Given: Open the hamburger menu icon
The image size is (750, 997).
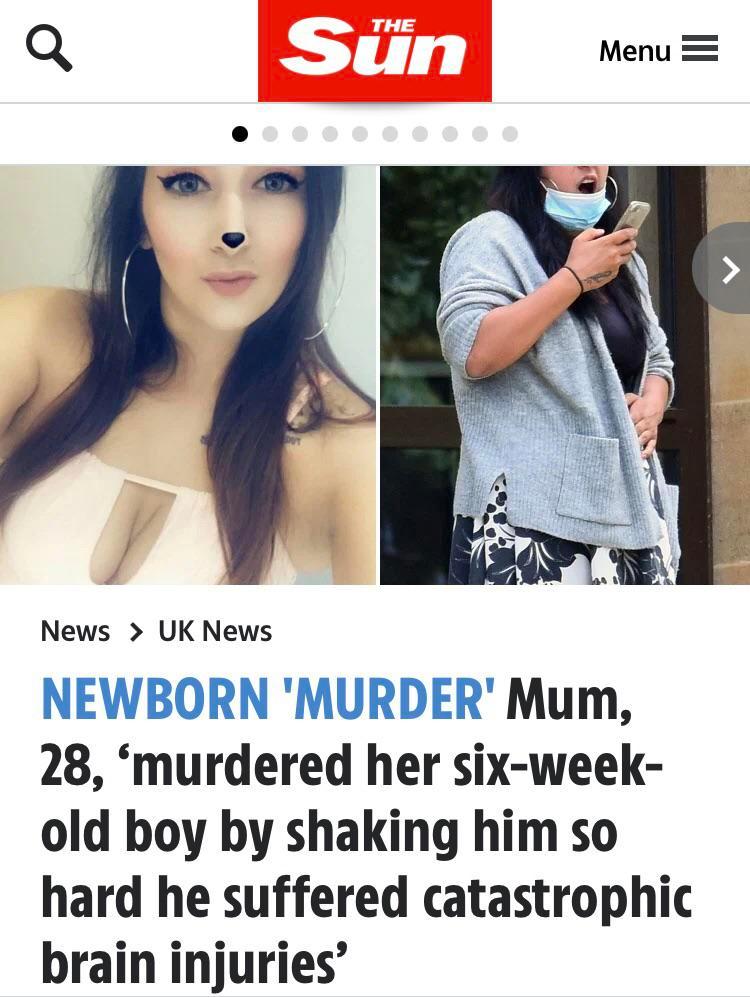Looking at the screenshot, I should click(x=700, y=49).
